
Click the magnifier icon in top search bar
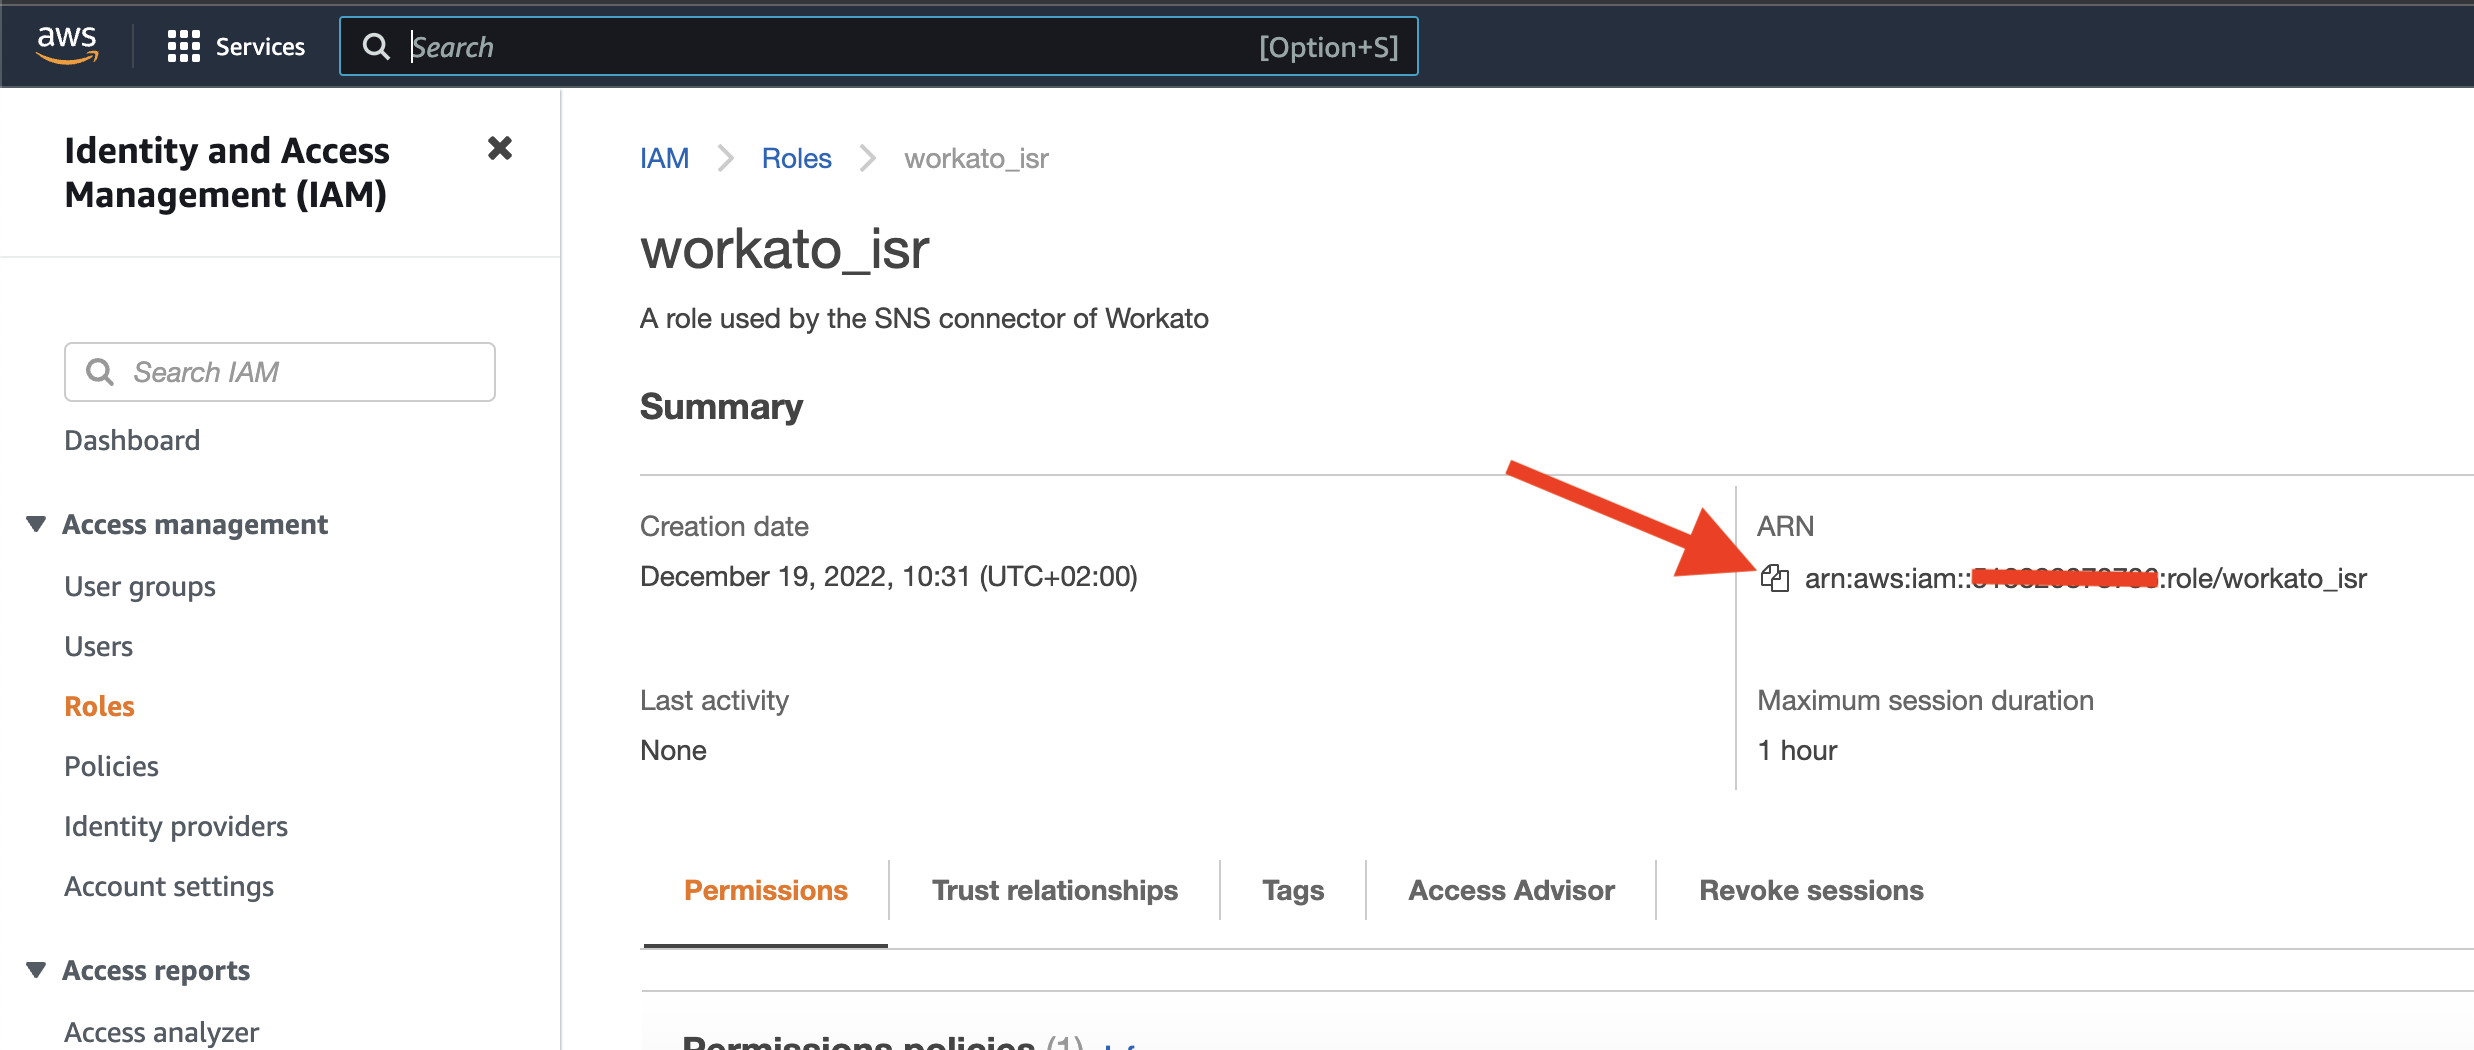(376, 46)
